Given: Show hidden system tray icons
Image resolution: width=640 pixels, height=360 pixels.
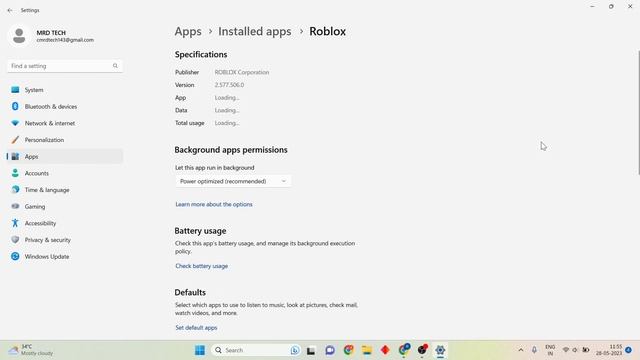Looking at the screenshot, I should (x=521, y=350).
